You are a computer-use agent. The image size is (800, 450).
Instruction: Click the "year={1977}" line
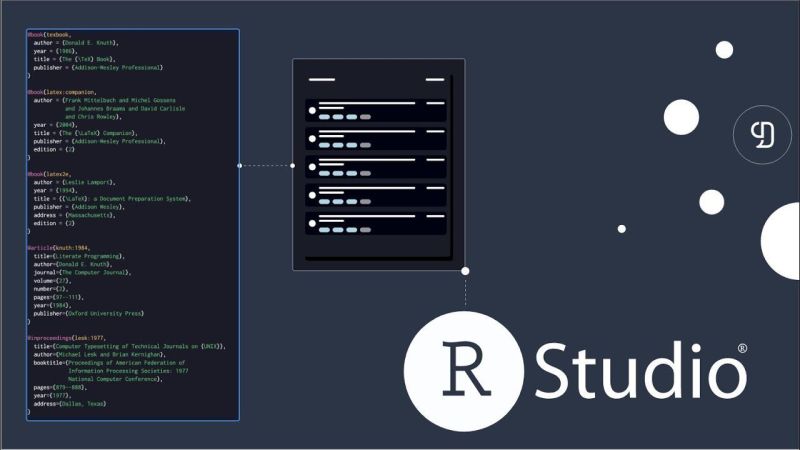53,395
